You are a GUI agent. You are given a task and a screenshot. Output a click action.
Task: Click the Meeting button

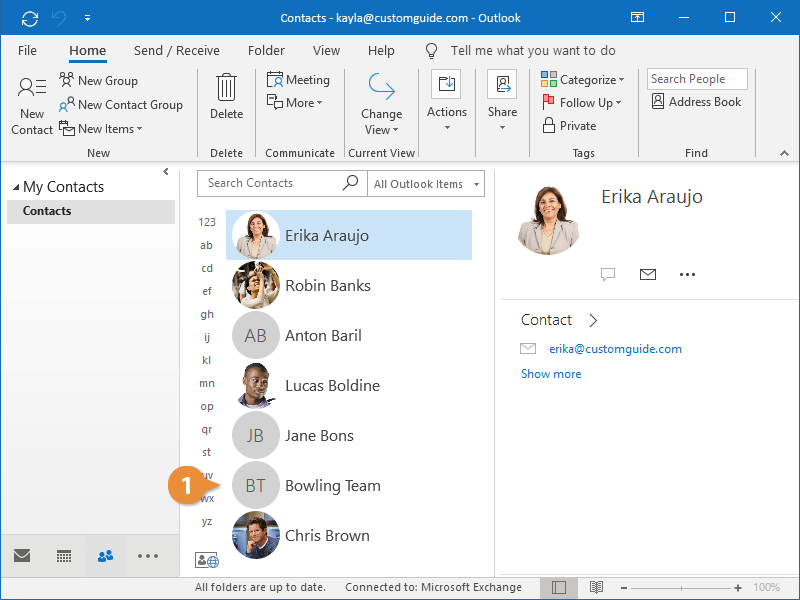pyautogui.click(x=298, y=80)
